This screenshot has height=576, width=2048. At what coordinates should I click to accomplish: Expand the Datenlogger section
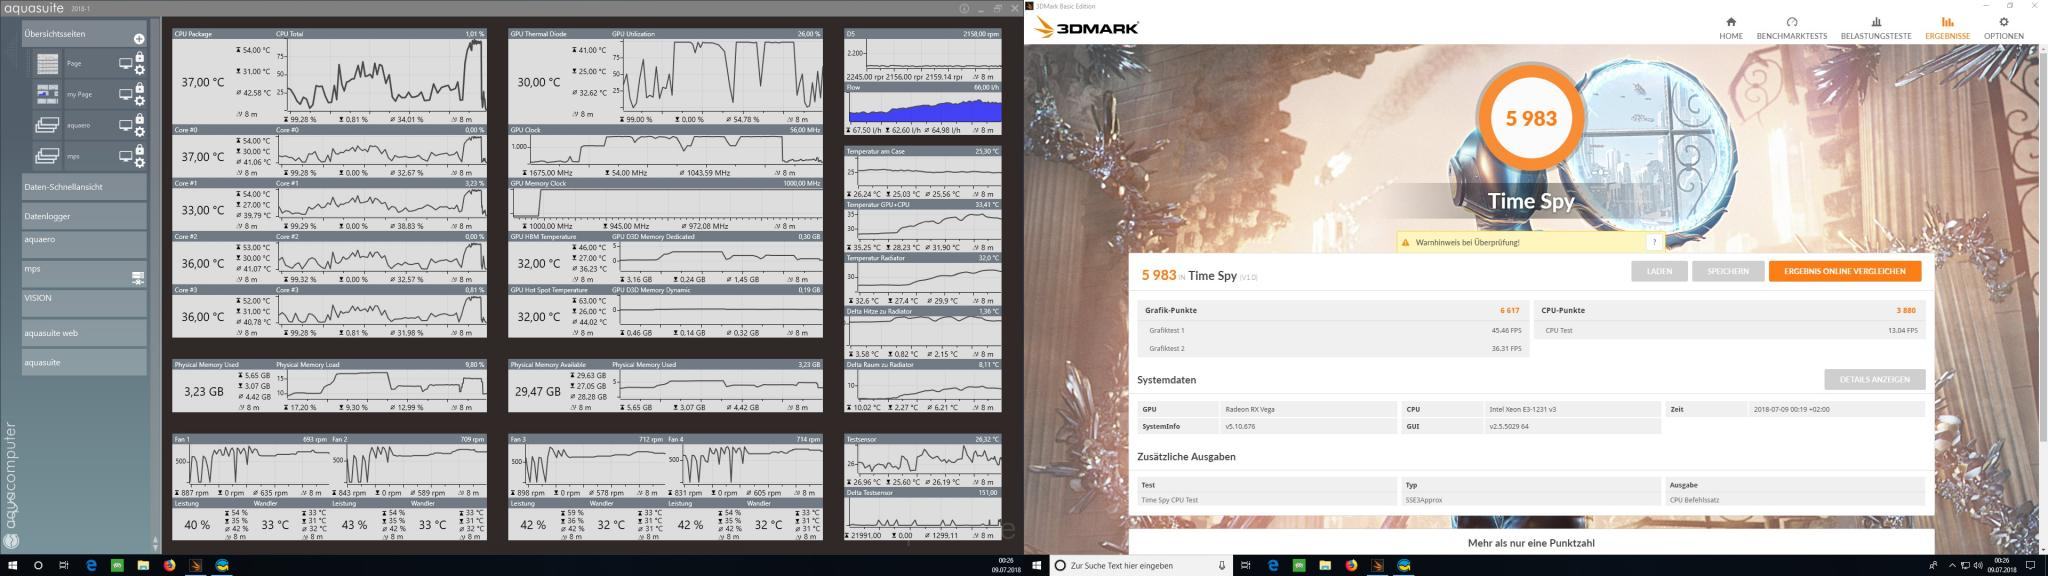click(84, 216)
